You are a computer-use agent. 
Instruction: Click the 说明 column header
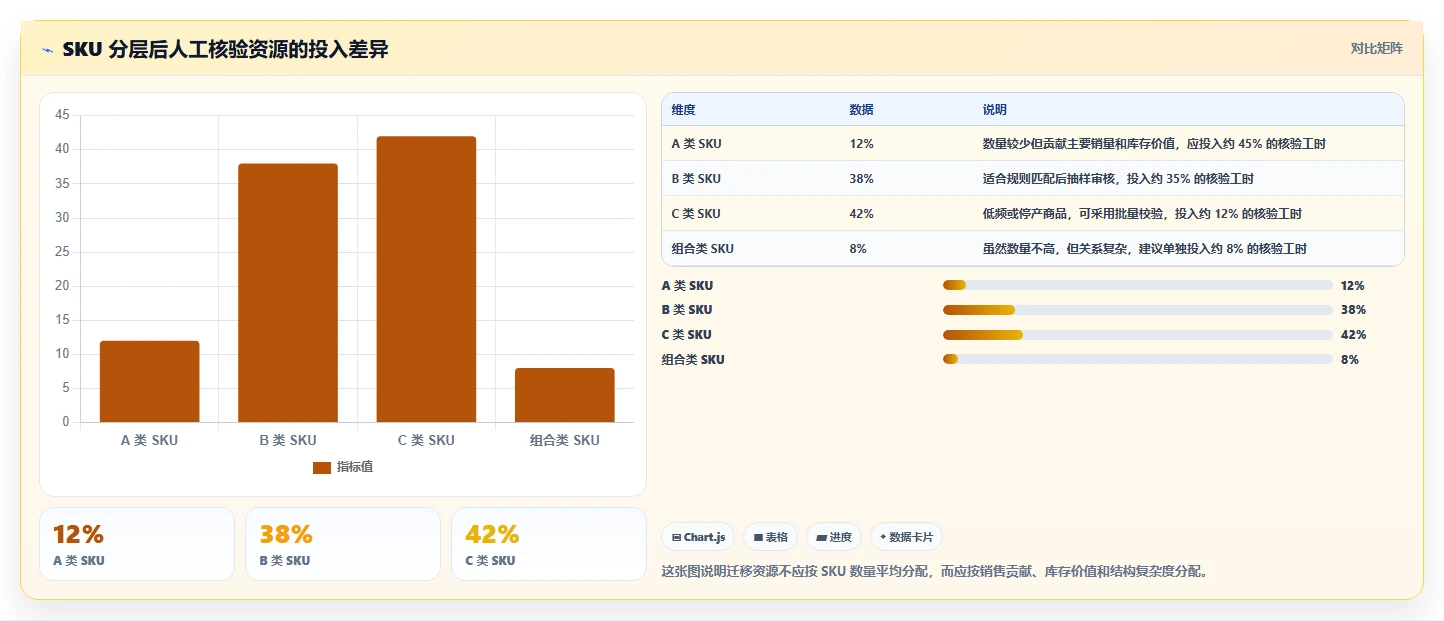point(995,109)
